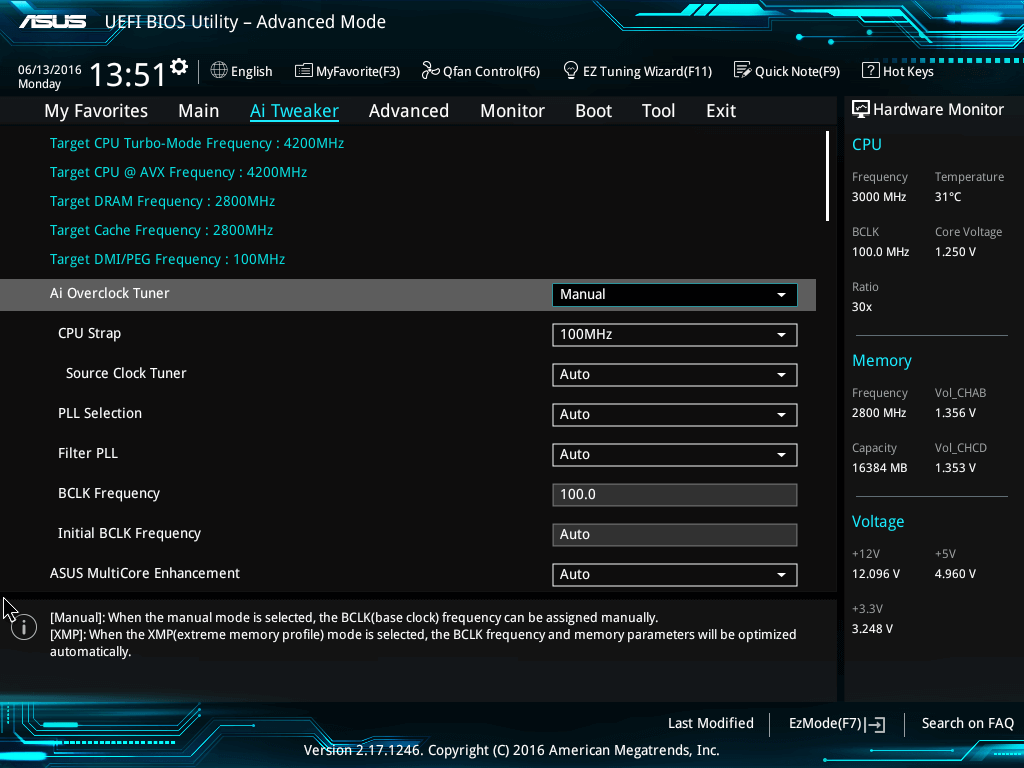This screenshot has height=768, width=1024.
Task: Expand the CPU Strap dropdown
Action: pos(674,334)
